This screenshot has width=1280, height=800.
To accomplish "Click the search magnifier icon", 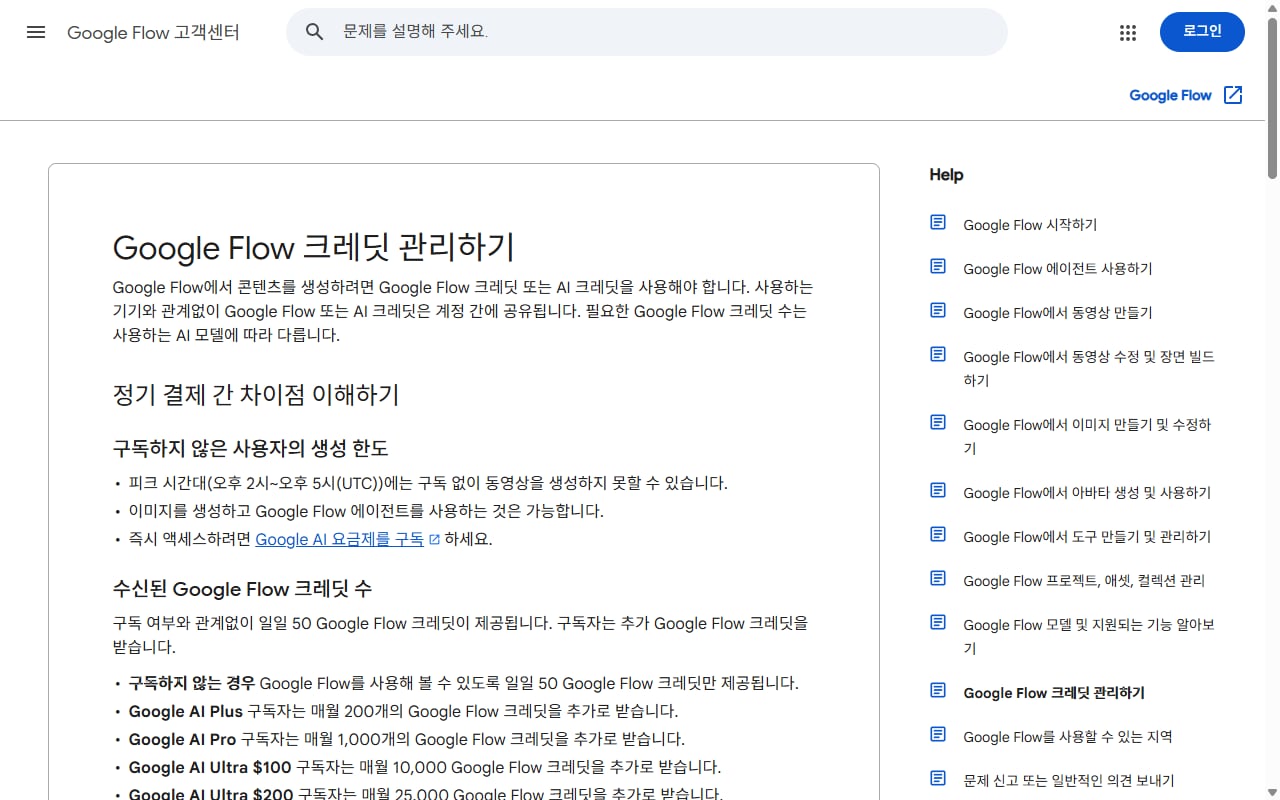I will click(314, 32).
